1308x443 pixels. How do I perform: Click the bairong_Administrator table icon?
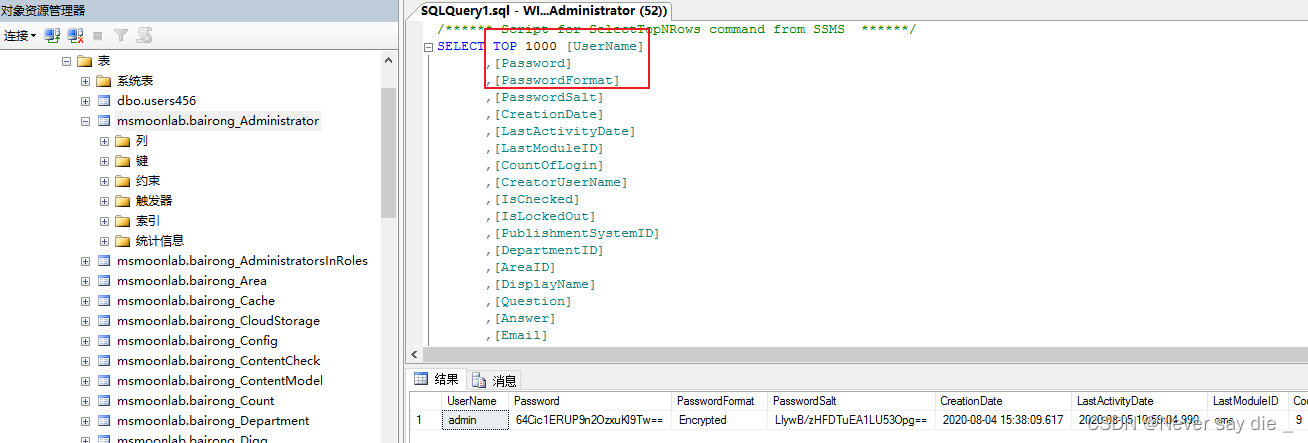(x=104, y=121)
